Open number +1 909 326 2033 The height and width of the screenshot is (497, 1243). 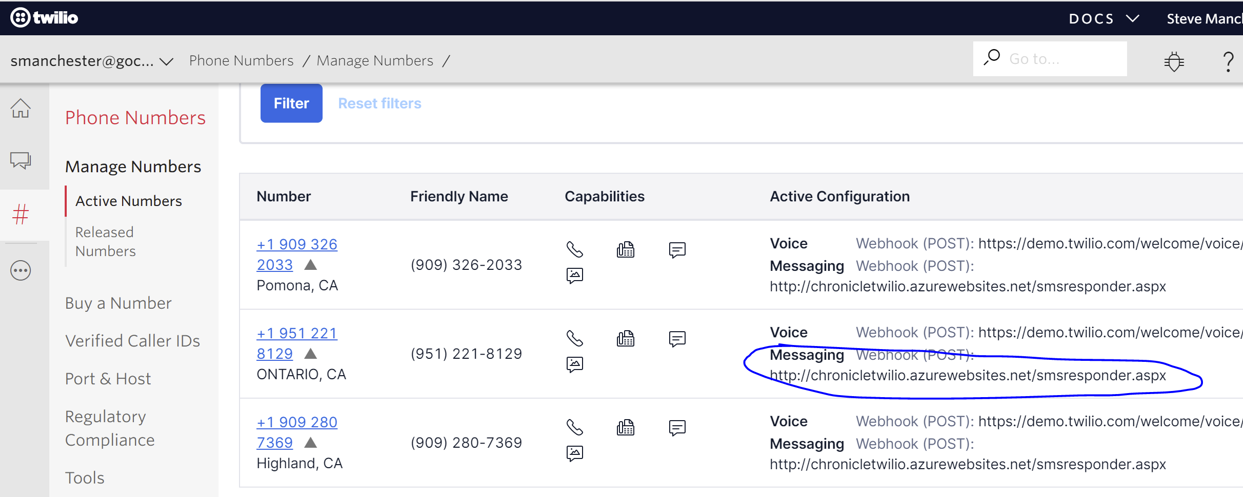(x=297, y=254)
